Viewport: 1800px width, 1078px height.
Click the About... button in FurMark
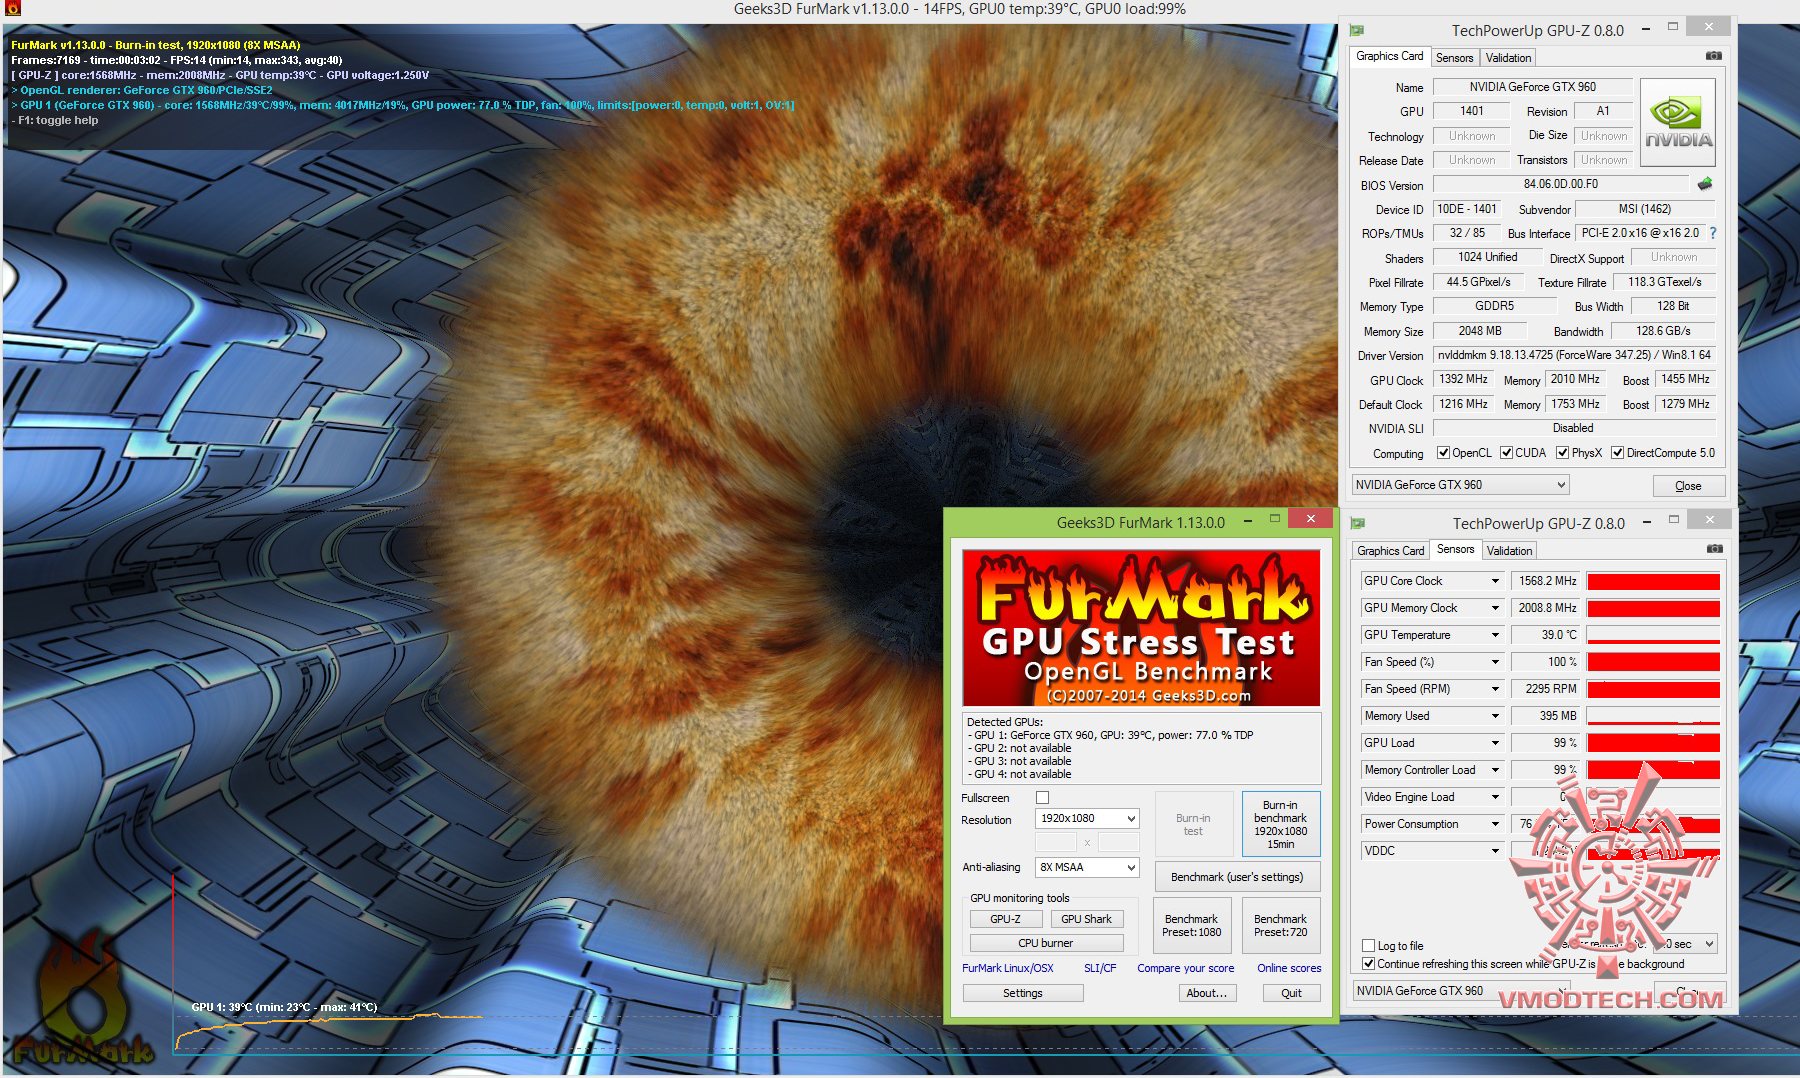click(x=1207, y=993)
